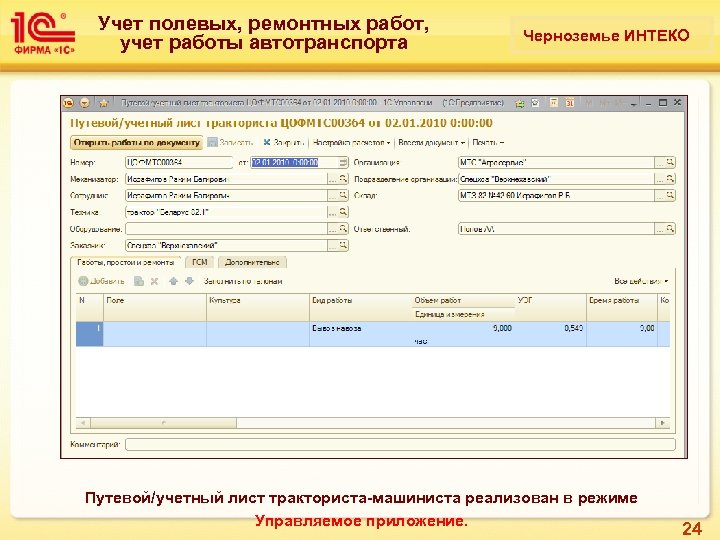Switch to the Дополнительно tab

252,263
